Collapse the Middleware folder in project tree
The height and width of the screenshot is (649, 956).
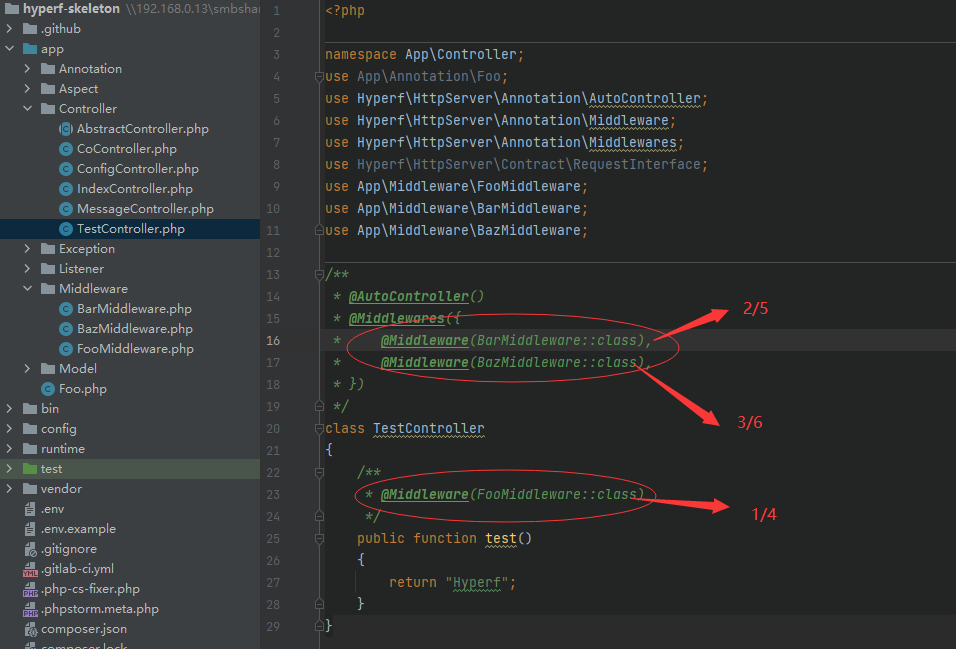pyautogui.click(x=28, y=289)
